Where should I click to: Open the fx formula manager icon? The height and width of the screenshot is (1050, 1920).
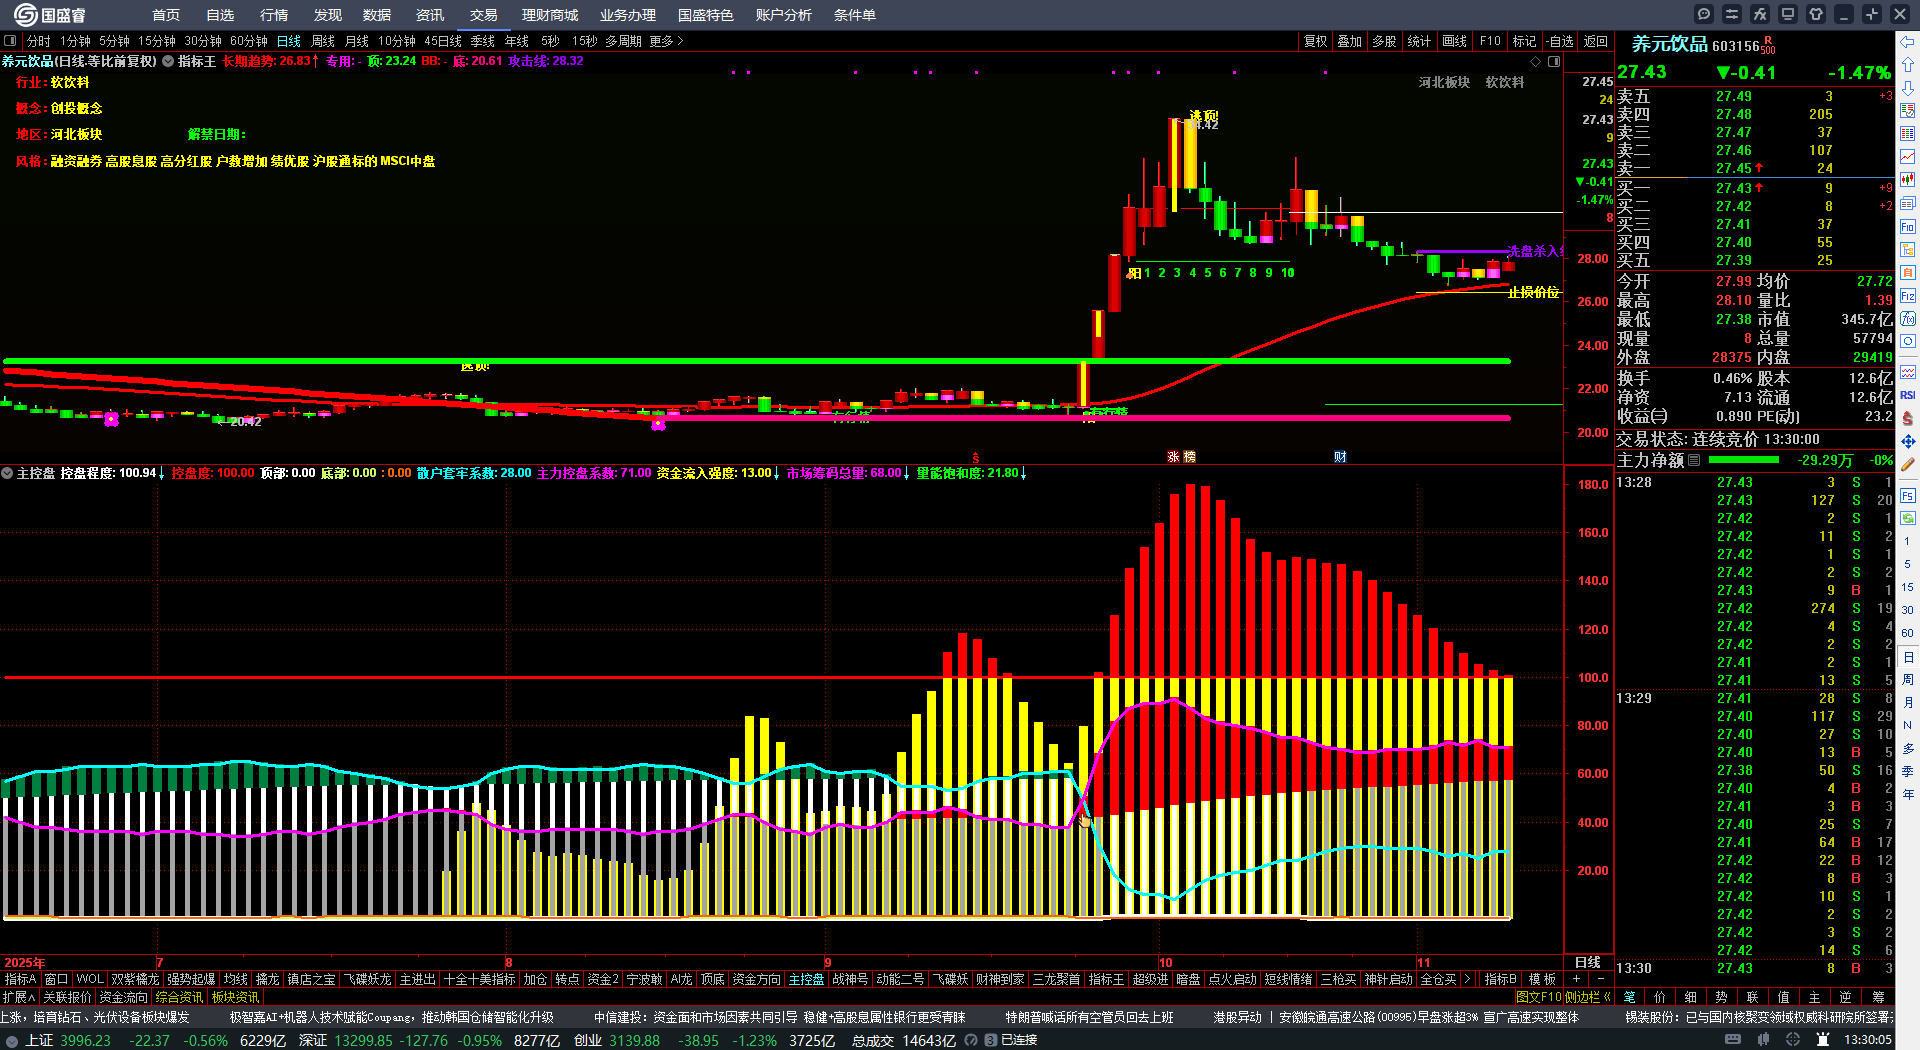pyautogui.click(x=1760, y=14)
